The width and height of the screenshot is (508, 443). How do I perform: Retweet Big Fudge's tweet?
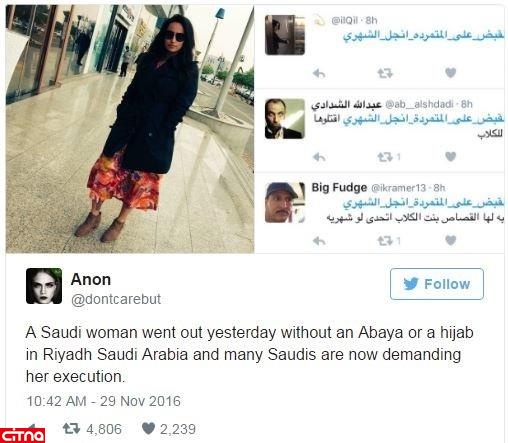pos(385,241)
